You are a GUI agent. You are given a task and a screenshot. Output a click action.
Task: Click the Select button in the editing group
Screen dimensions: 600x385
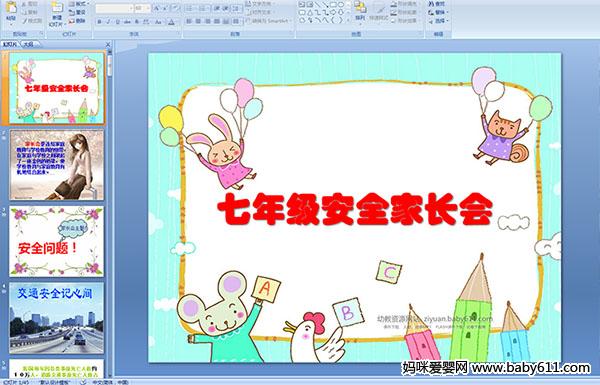pyautogui.click(x=438, y=21)
